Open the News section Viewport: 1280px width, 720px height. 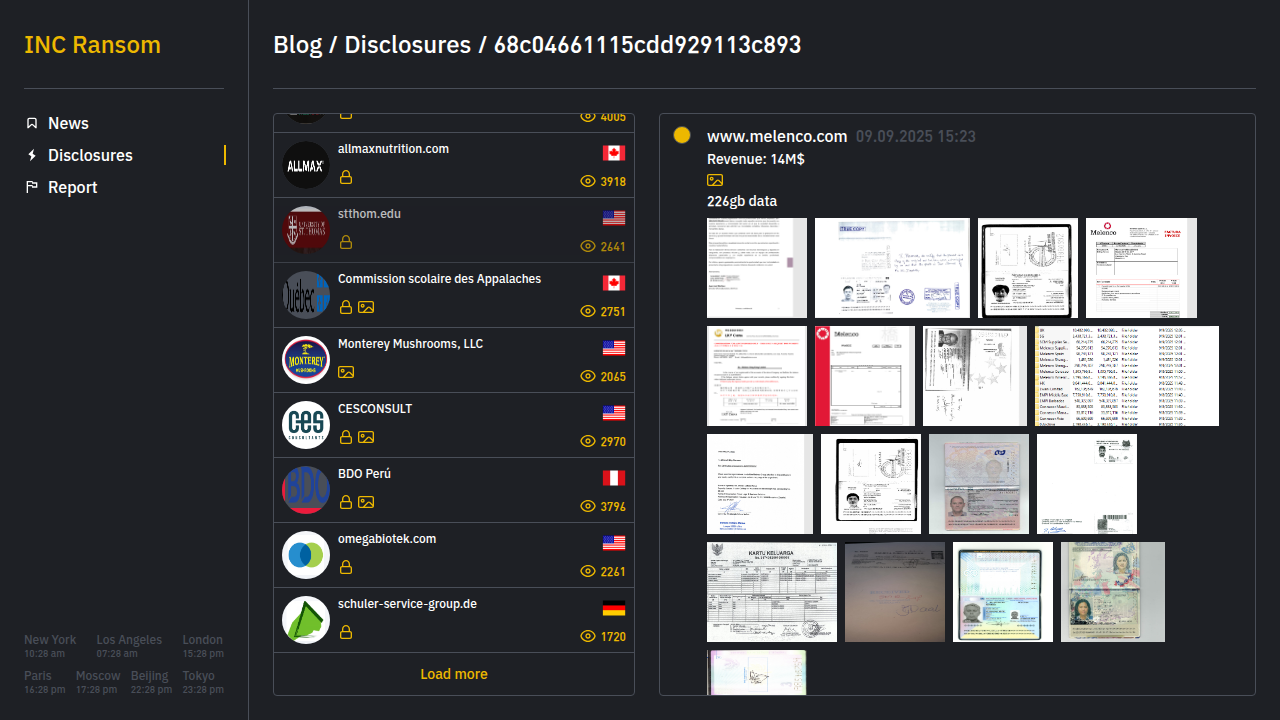pos(68,123)
